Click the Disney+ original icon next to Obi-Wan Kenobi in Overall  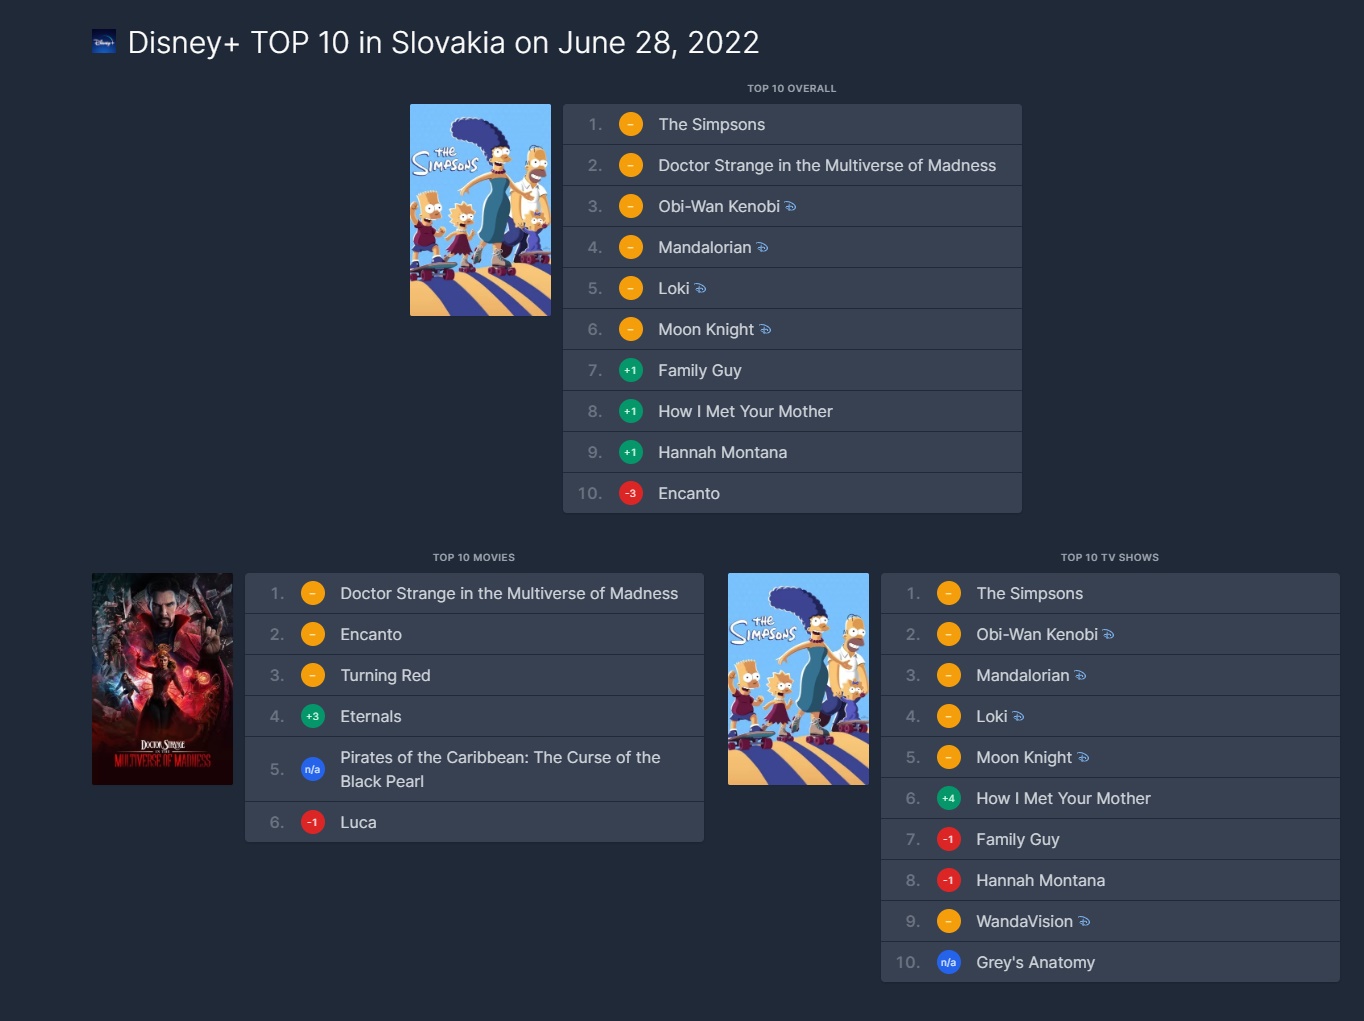790,207
